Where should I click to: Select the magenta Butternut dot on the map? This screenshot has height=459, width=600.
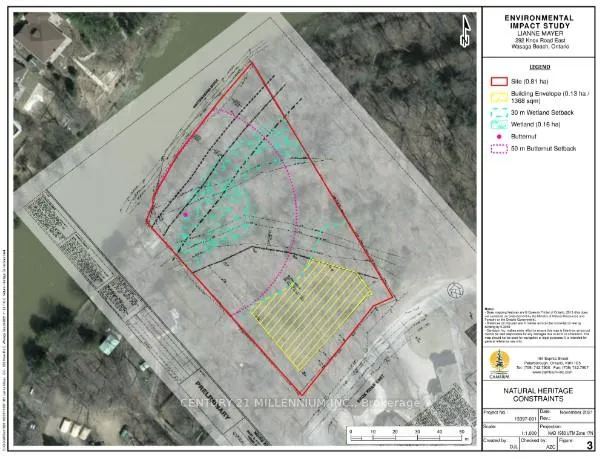pyautogui.click(x=186, y=215)
